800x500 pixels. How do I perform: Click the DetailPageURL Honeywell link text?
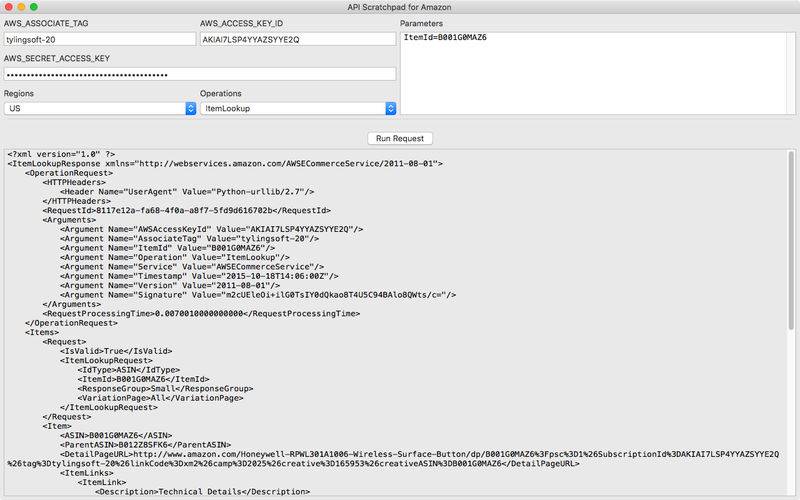coord(393,459)
